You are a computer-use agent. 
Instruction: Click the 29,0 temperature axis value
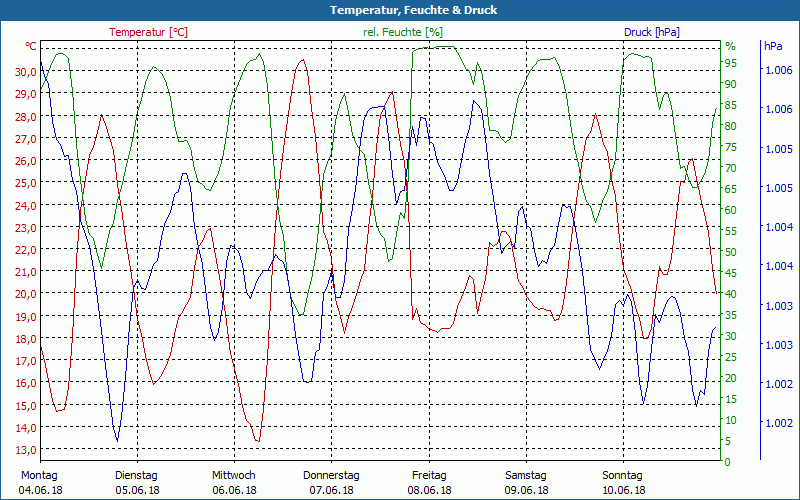[x=26, y=94]
